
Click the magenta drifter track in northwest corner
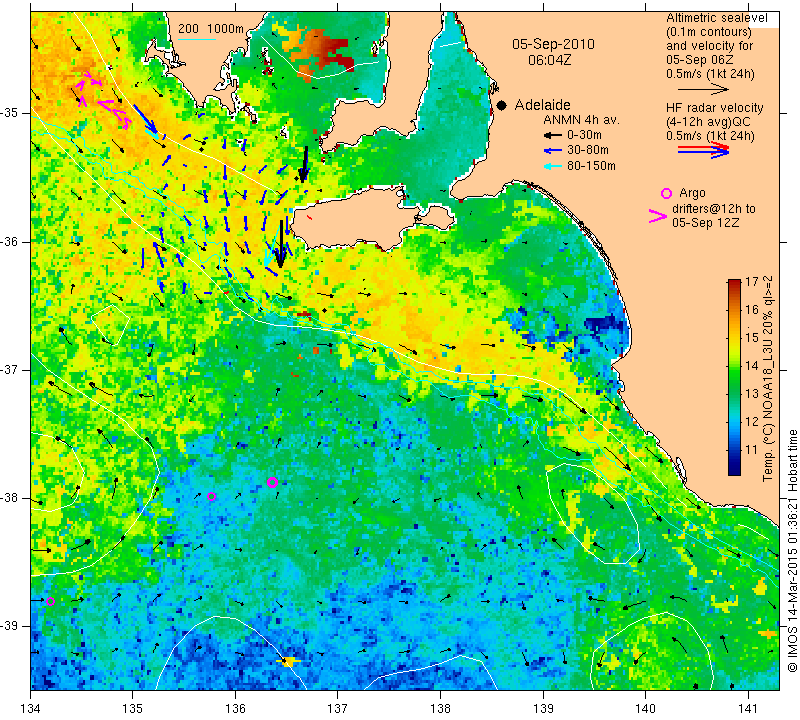tap(104, 98)
